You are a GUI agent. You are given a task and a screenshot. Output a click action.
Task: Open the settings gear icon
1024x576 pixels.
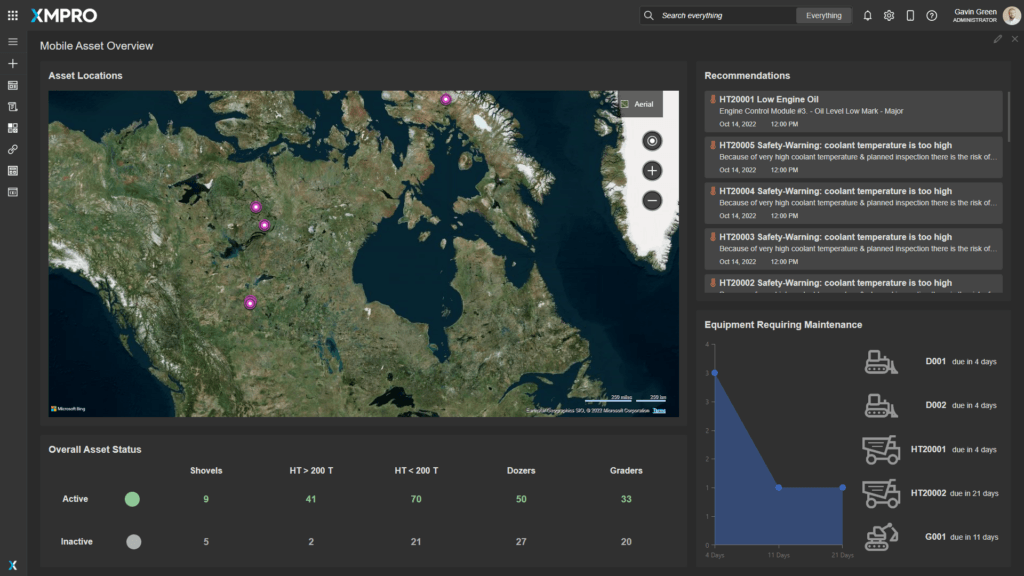coord(888,16)
